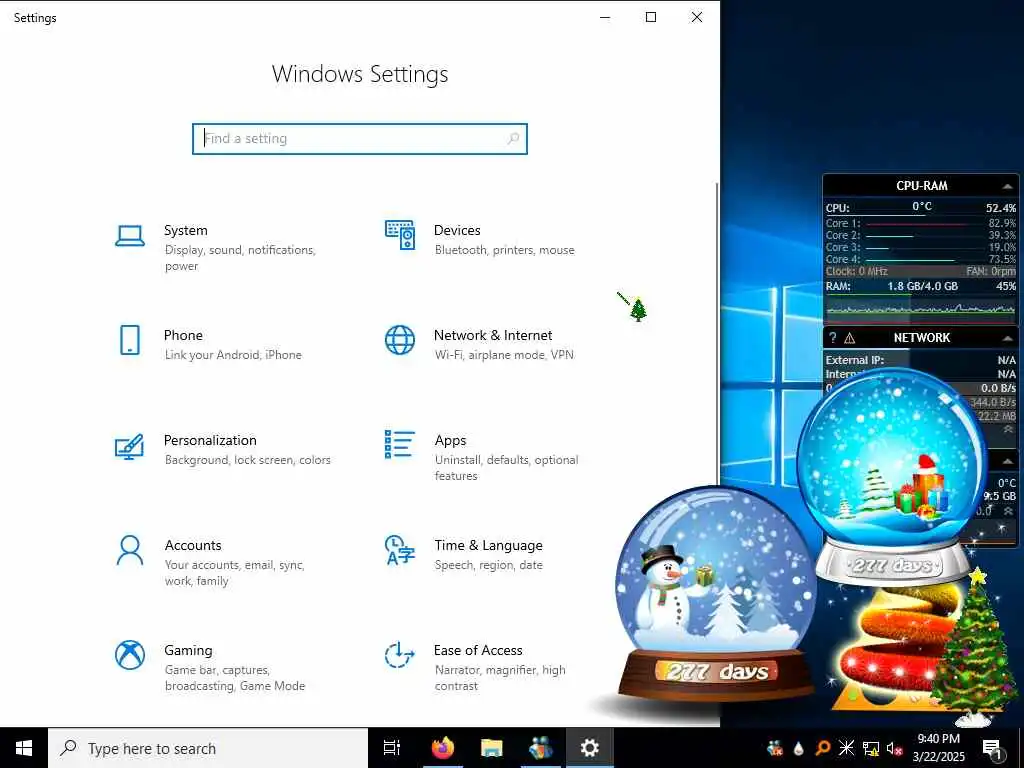Click the FAN: 0rpm reading

(991, 271)
